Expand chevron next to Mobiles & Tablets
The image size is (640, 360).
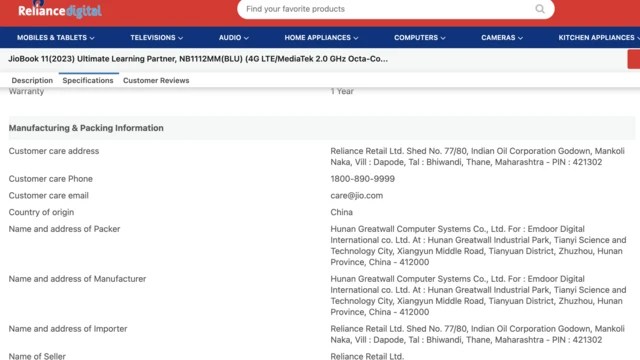(92, 38)
